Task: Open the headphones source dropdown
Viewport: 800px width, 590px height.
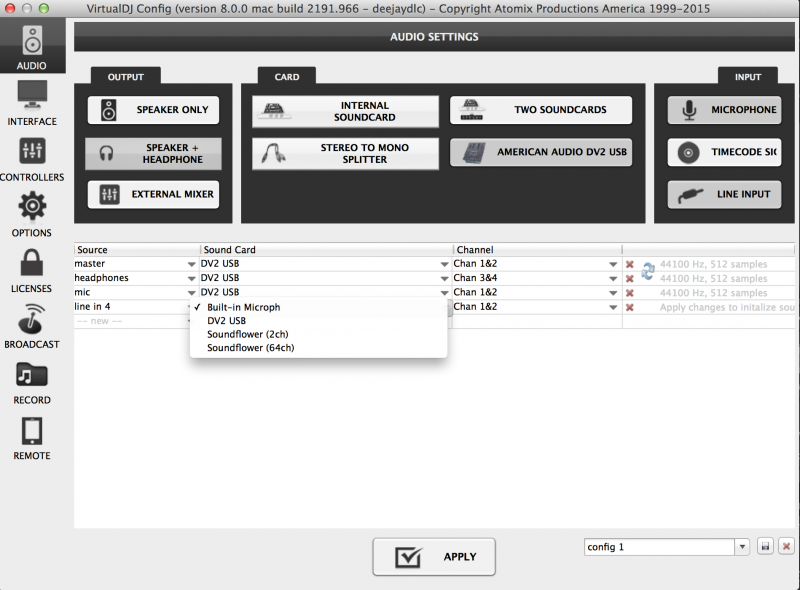Action: point(191,279)
